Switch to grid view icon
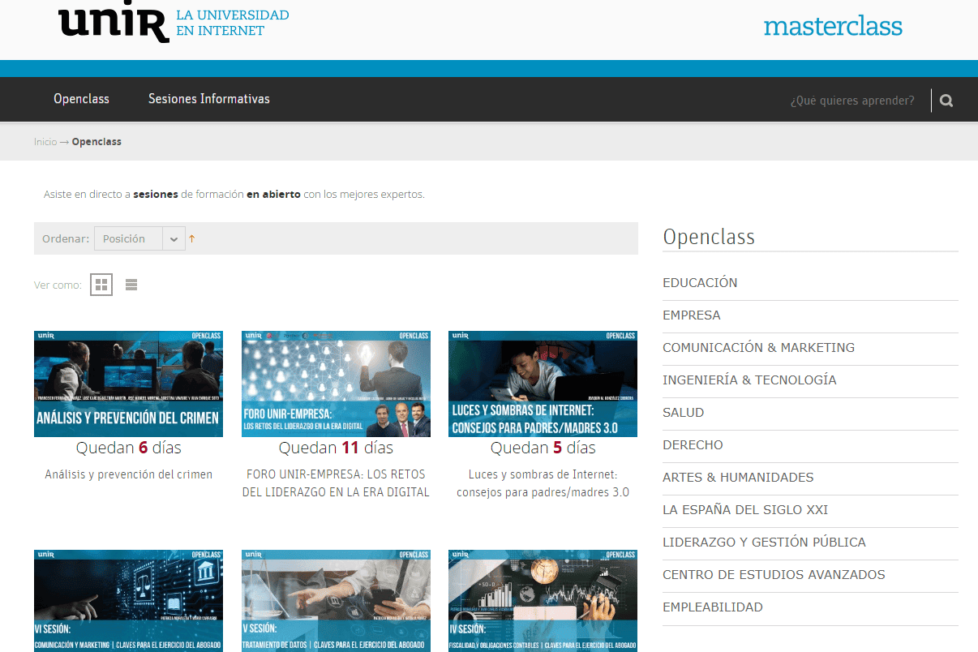This screenshot has height=652, width=978. tap(101, 285)
